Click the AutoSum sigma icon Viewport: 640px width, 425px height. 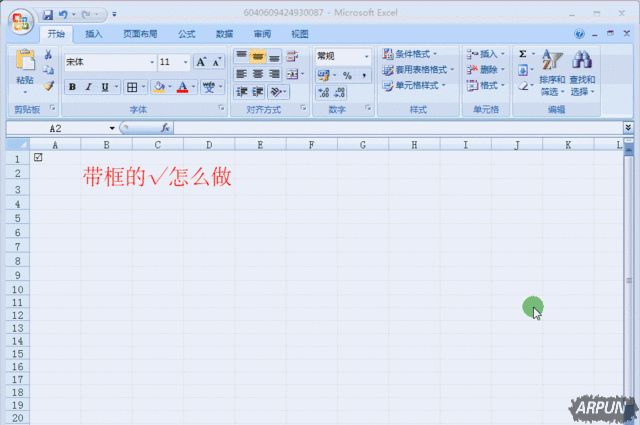point(523,54)
